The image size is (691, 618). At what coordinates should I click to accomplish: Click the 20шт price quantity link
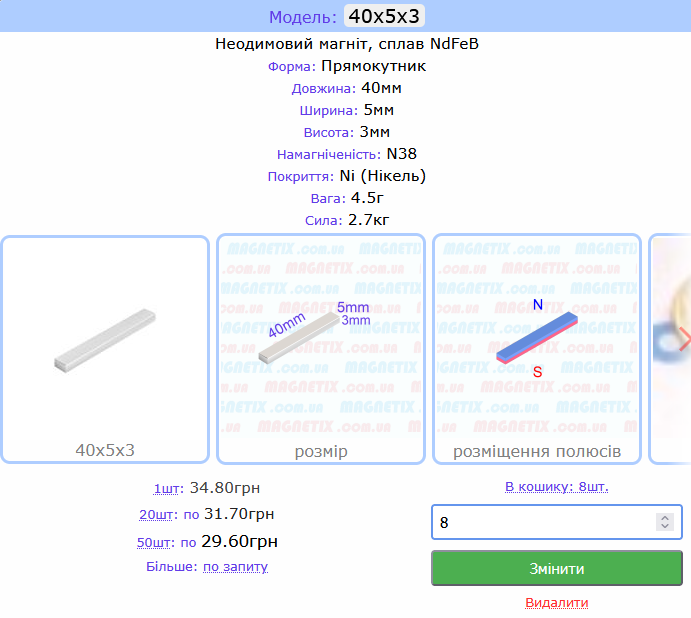click(x=156, y=514)
